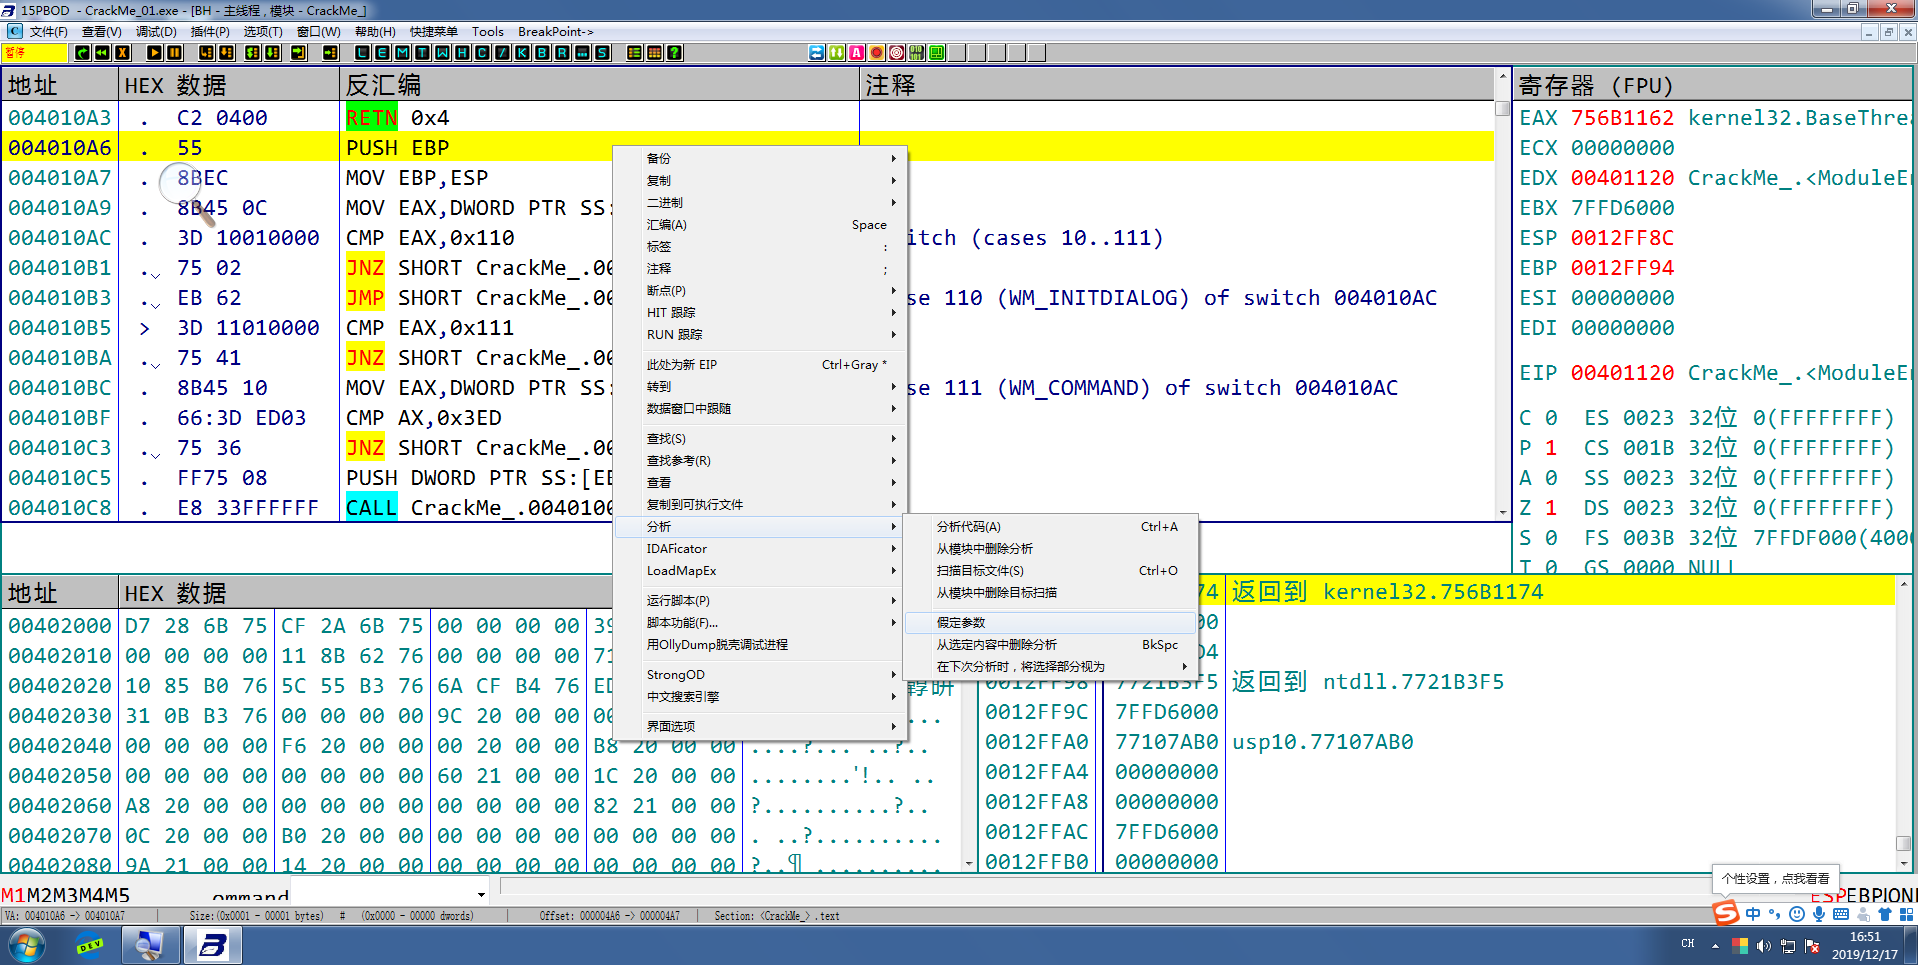The image size is (1918, 965).
Task: Select 扫描目标文件(S) in submenu
Action: [1050, 571]
